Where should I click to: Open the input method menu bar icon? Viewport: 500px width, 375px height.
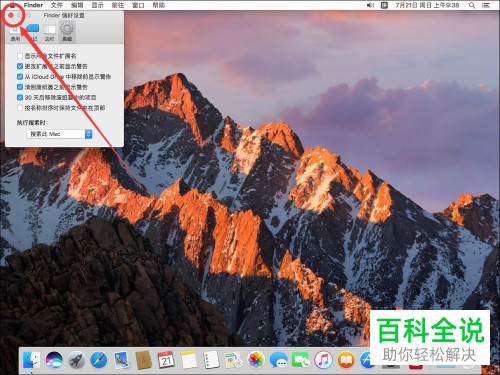[x=384, y=5]
